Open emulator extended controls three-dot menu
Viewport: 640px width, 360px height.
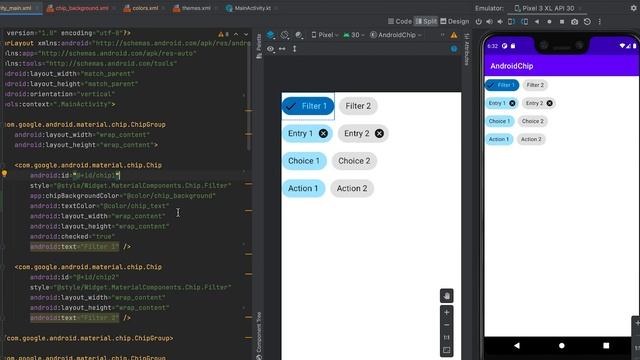pyautogui.click(x=600, y=22)
